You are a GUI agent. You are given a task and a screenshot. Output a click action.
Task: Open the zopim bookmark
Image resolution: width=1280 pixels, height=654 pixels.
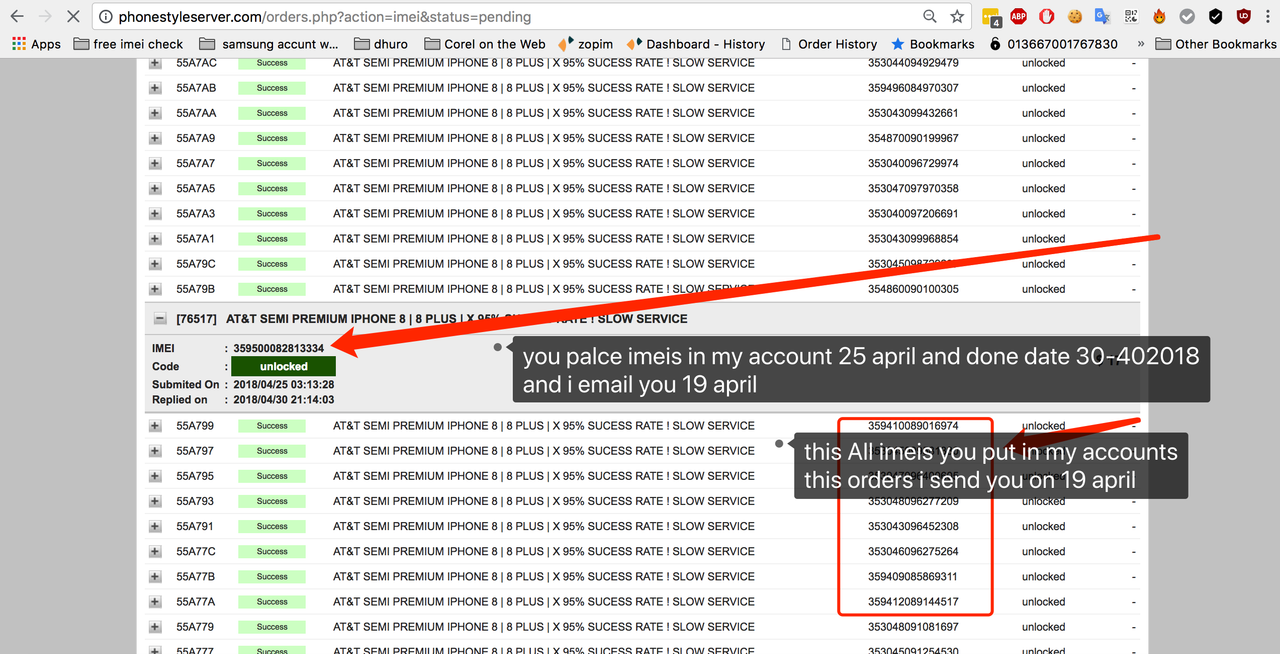click(x=585, y=44)
